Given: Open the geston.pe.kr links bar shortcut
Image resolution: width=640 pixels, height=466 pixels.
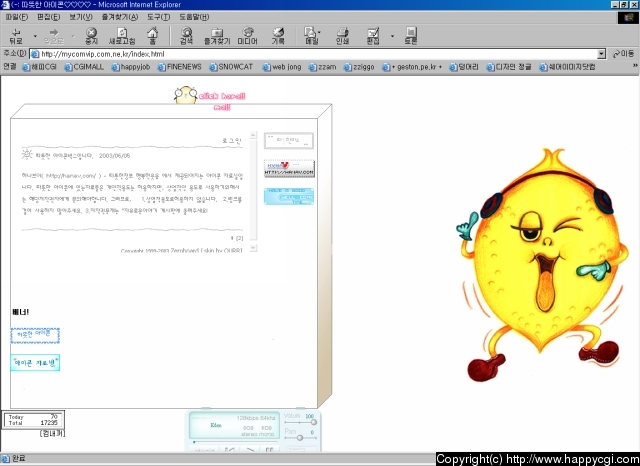Looking at the screenshot, I should [412, 67].
